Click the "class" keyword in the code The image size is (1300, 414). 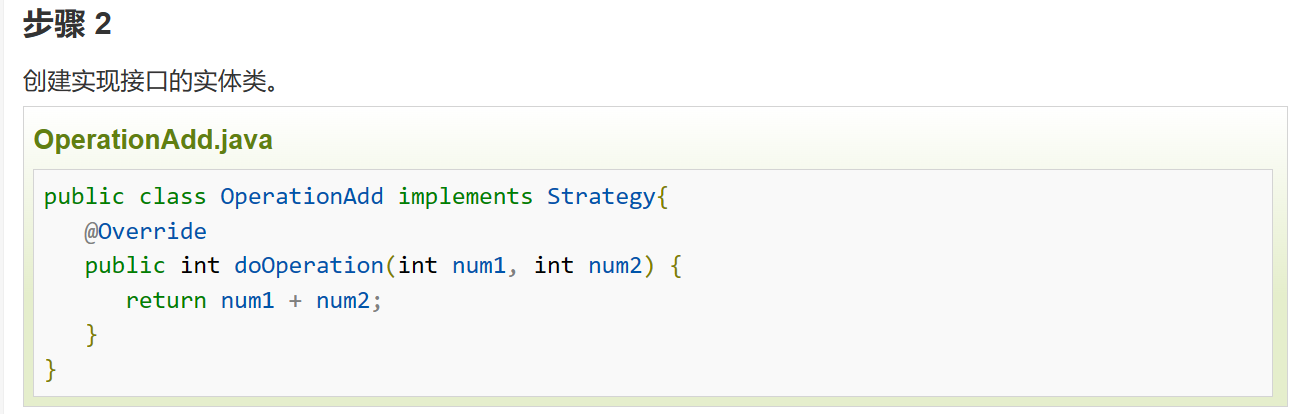coord(172,197)
